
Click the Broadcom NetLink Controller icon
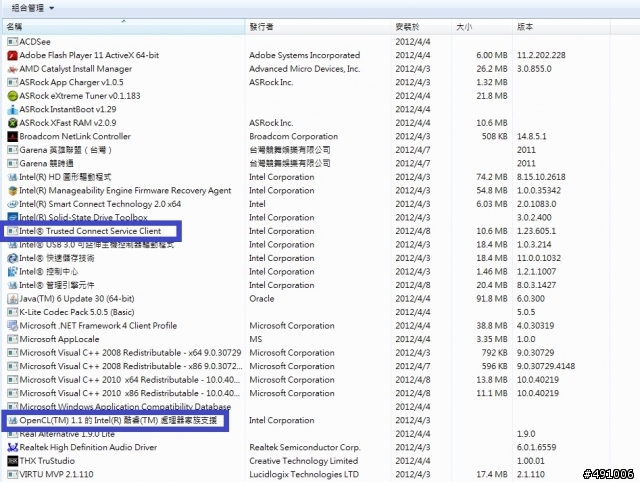pyautogui.click(x=13, y=136)
